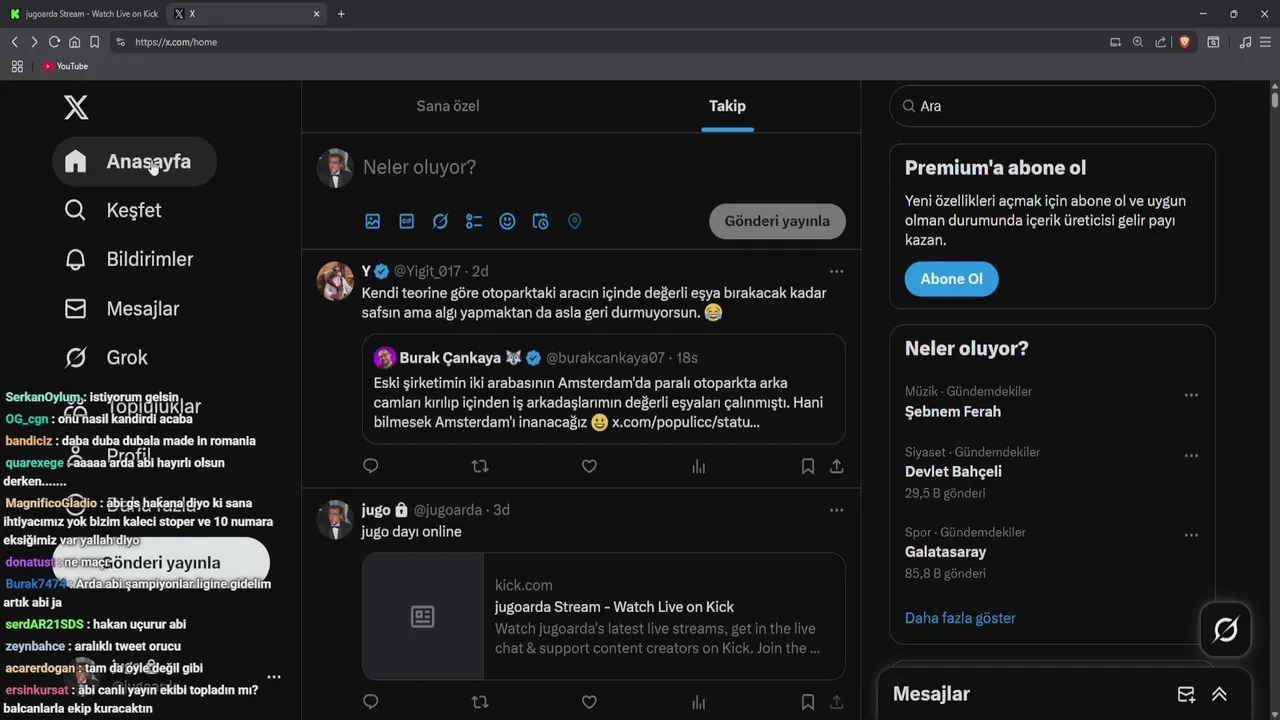Open the Devlet Bahçeli trending topic
This screenshot has width=1280, height=720.
coord(953,471)
